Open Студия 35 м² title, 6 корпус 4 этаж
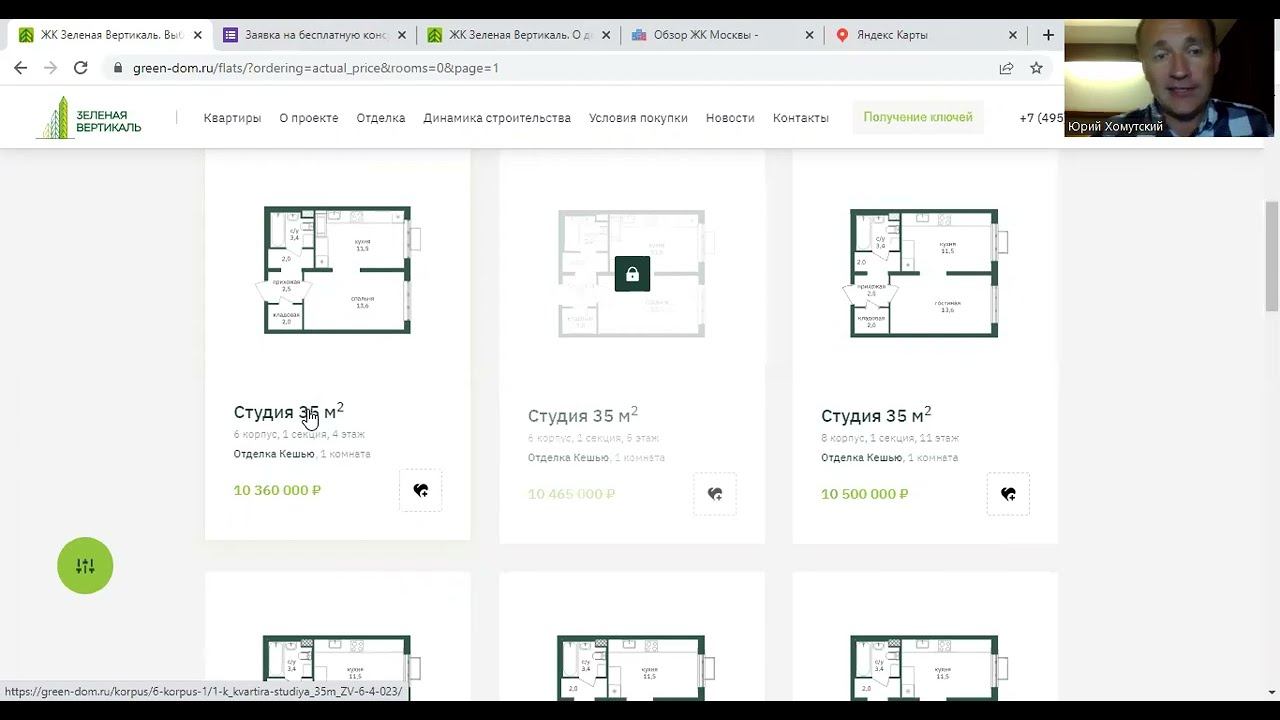Image resolution: width=1280 pixels, height=720 pixels. 289,411
